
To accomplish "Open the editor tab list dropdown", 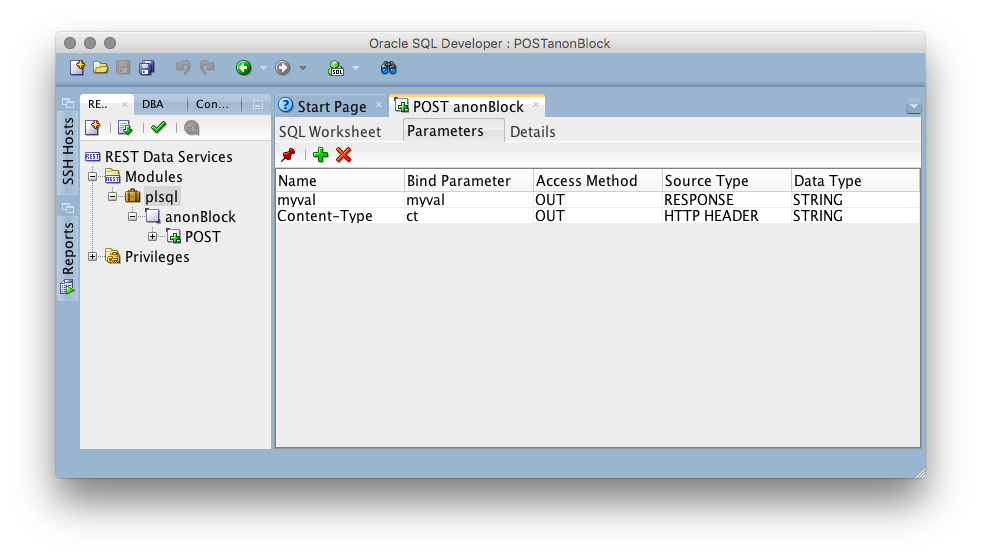I will pos(913,106).
